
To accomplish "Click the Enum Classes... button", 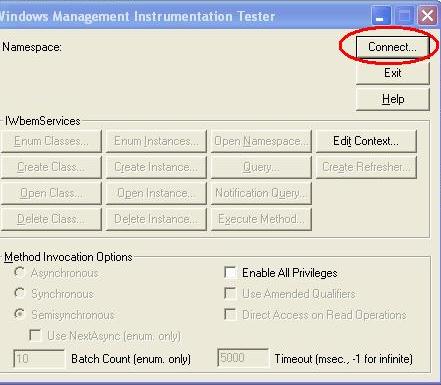I will tap(51, 141).
